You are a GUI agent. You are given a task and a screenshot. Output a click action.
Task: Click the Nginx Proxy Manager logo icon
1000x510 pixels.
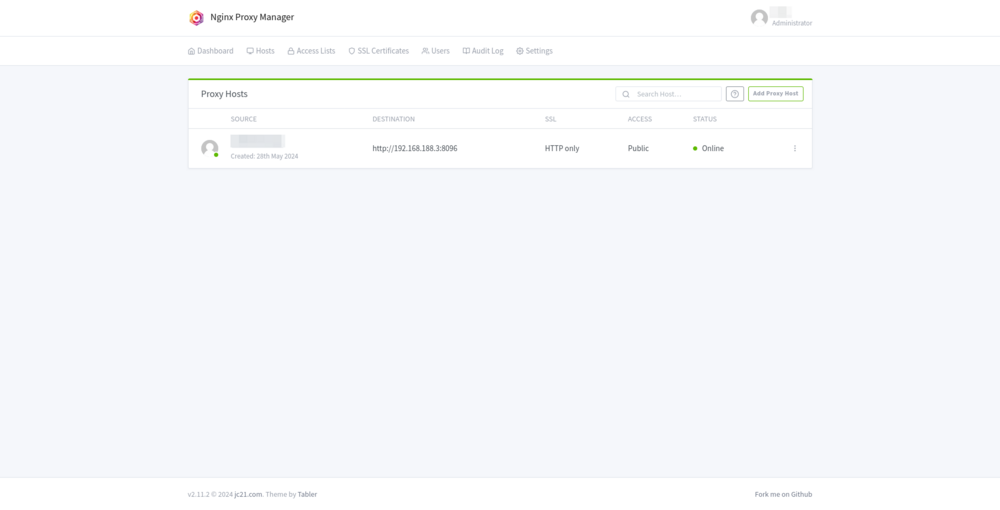pos(196,18)
